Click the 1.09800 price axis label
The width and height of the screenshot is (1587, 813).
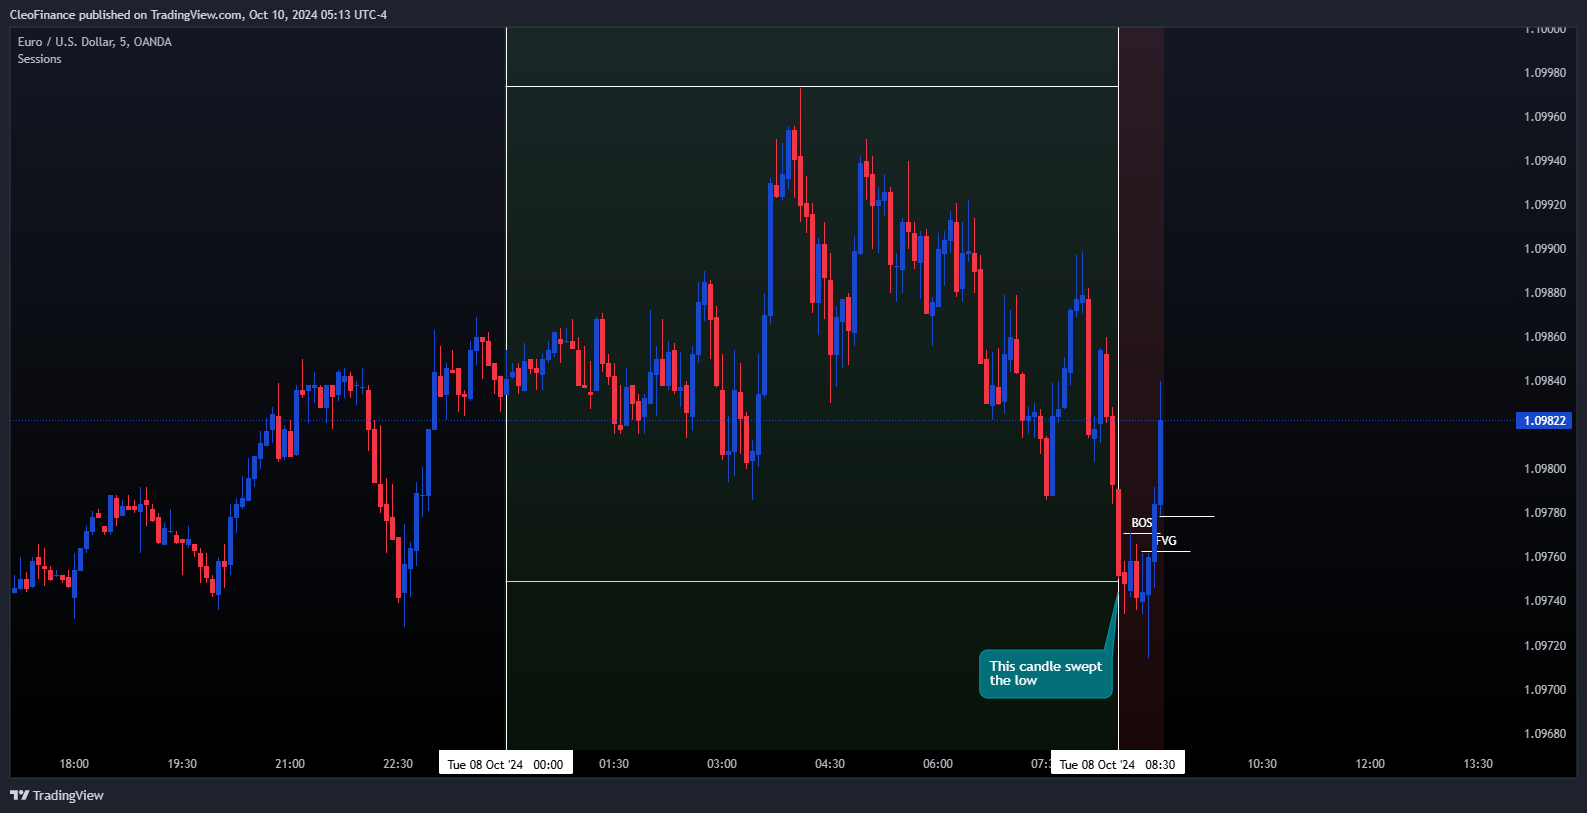[x=1545, y=469]
